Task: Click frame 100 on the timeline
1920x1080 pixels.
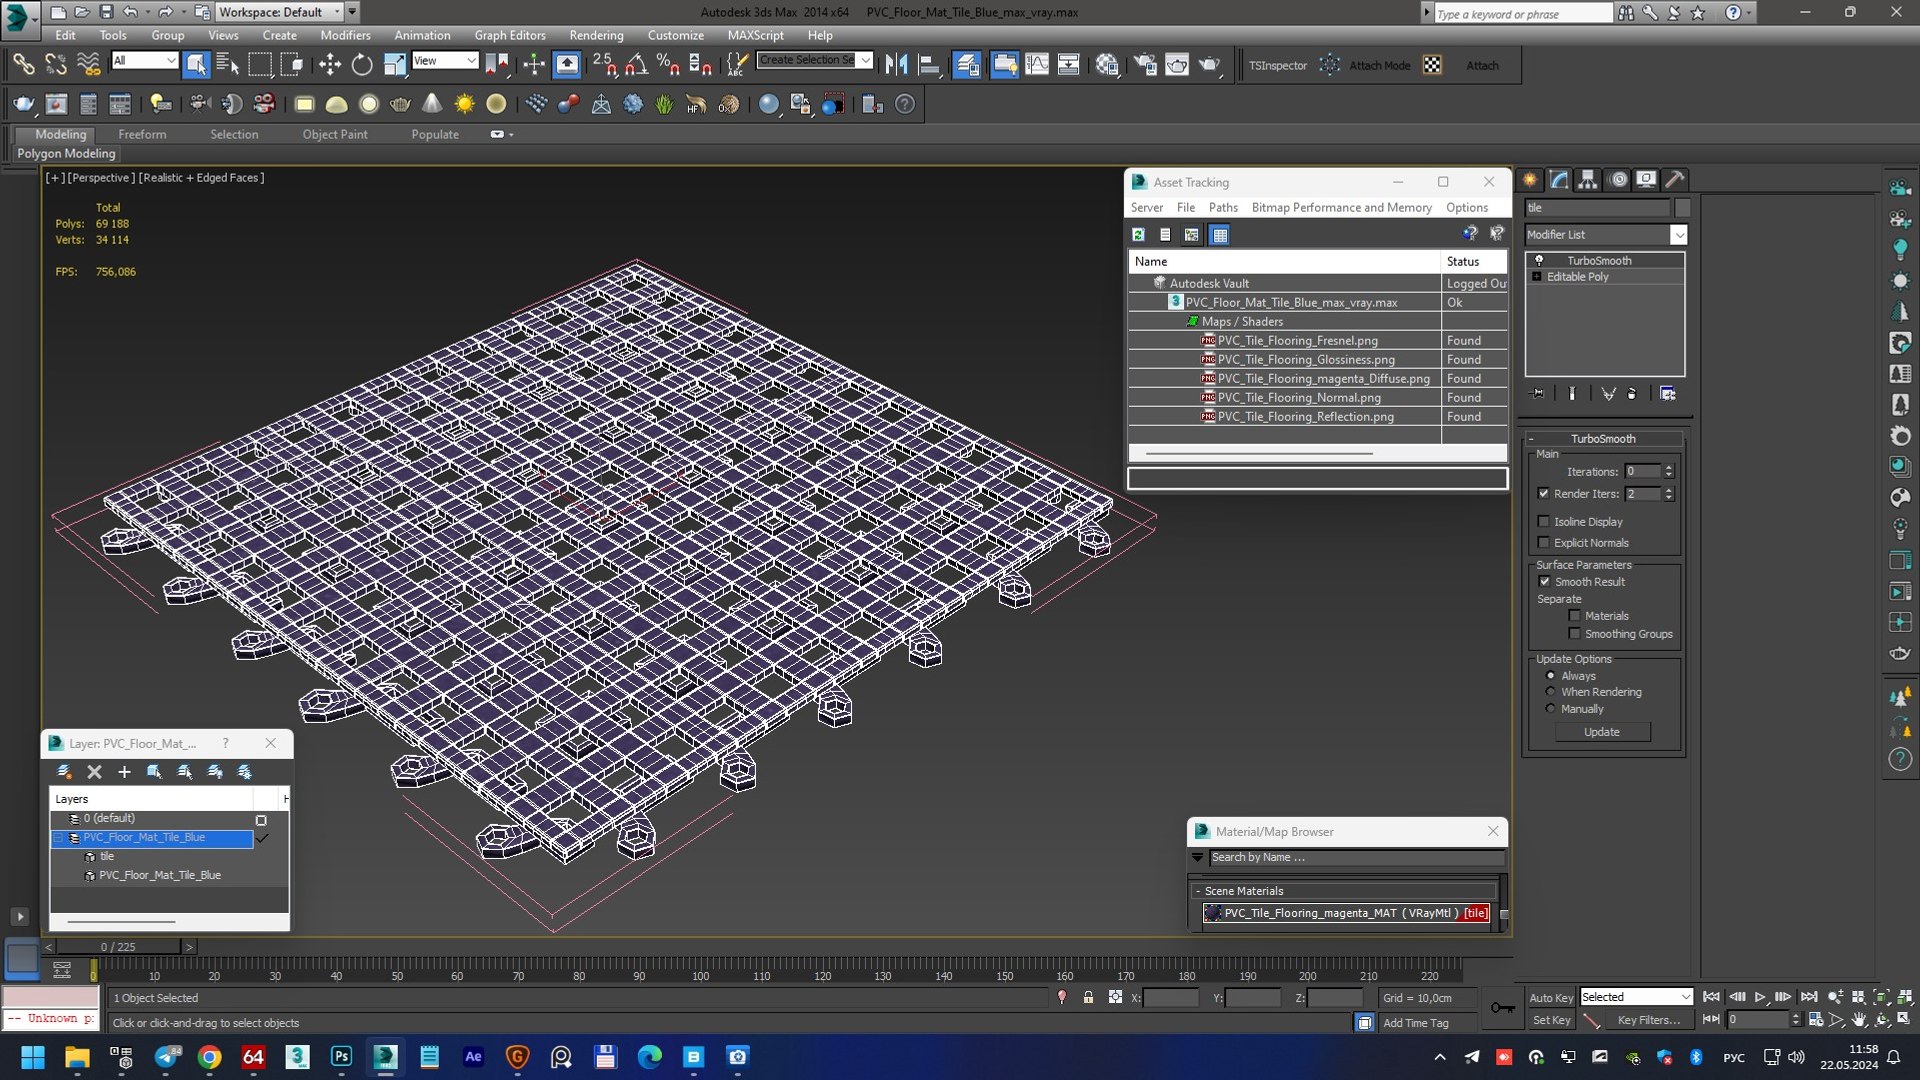Action: (700, 970)
